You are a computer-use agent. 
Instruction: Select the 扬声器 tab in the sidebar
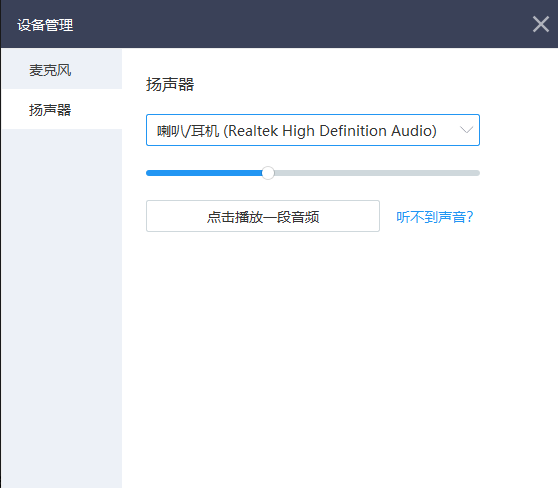62,109
